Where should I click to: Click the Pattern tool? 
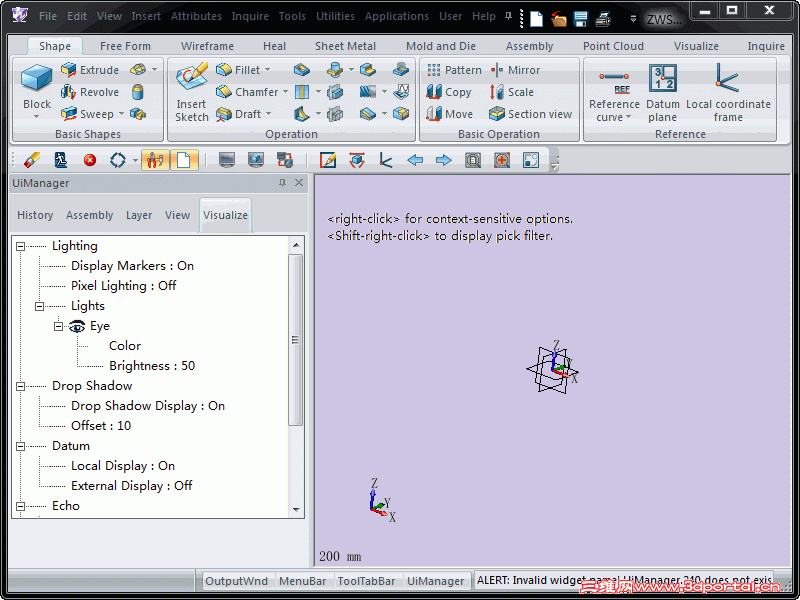point(454,70)
